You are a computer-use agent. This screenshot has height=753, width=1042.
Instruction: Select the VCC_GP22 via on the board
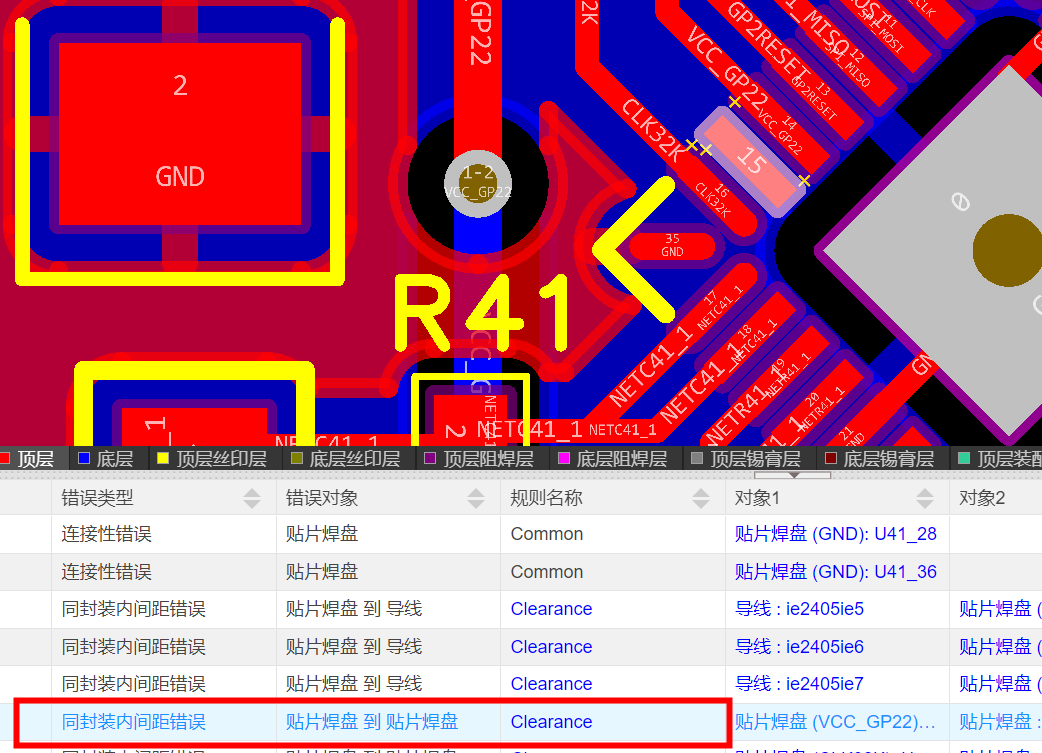coord(478,182)
